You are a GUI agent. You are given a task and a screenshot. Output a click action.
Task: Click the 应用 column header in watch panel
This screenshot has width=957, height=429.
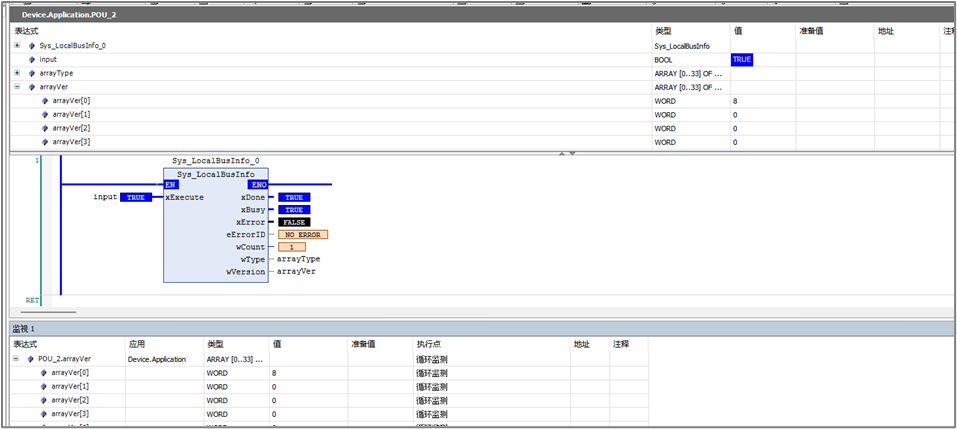(137, 345)
